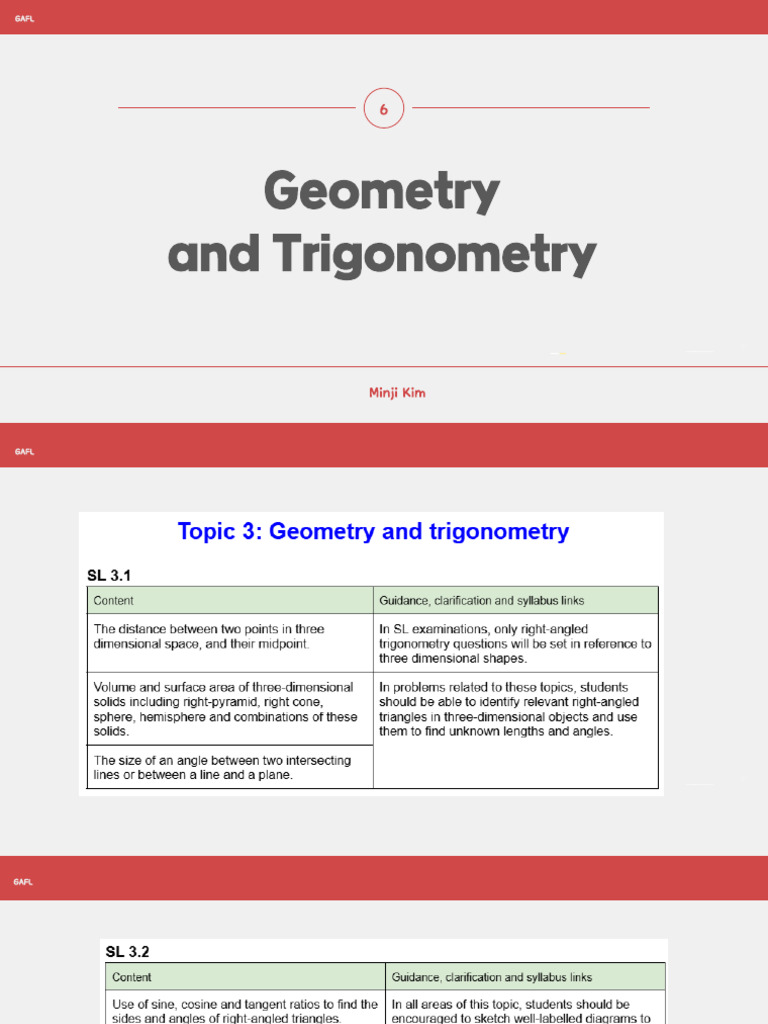Screen dimensions: 768x1024
Task: Click the GAFL logo above the SL 3.2 slide
Action: tap(23, 882)
